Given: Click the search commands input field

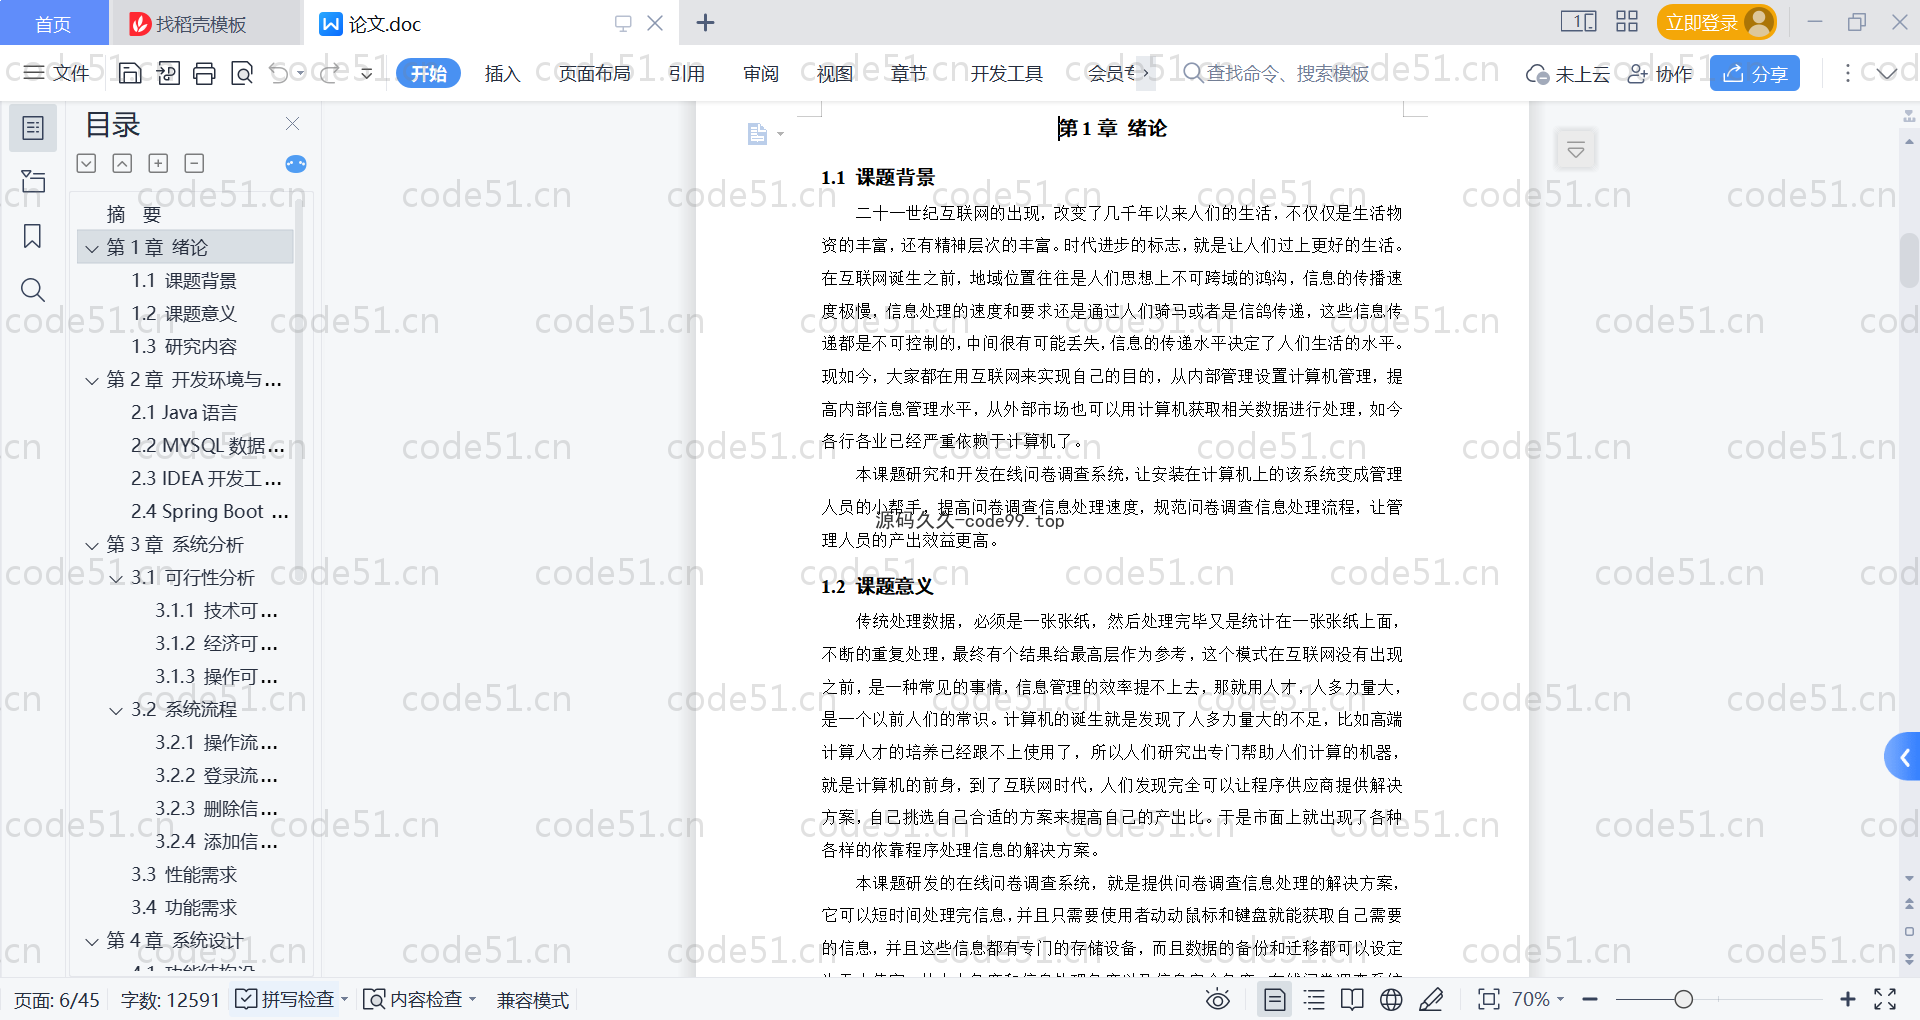Looking at the screenshot, I should [1286, 73].
